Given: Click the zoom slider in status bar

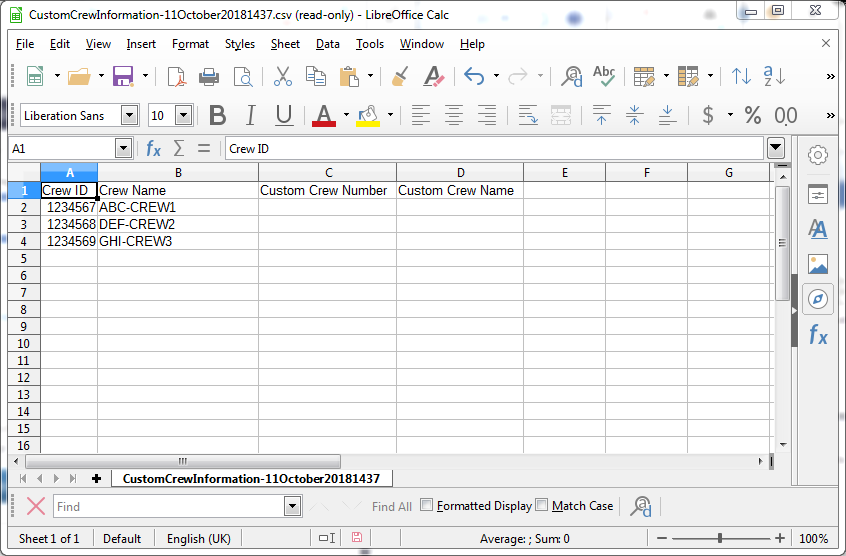Looking at the screenshot, I should click(720, 539).
